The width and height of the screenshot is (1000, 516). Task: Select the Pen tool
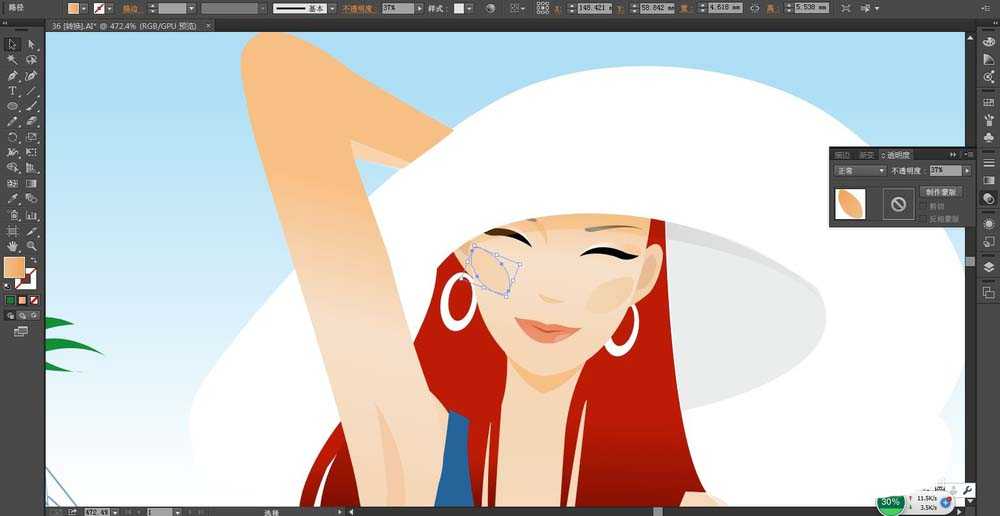(12, 76)
